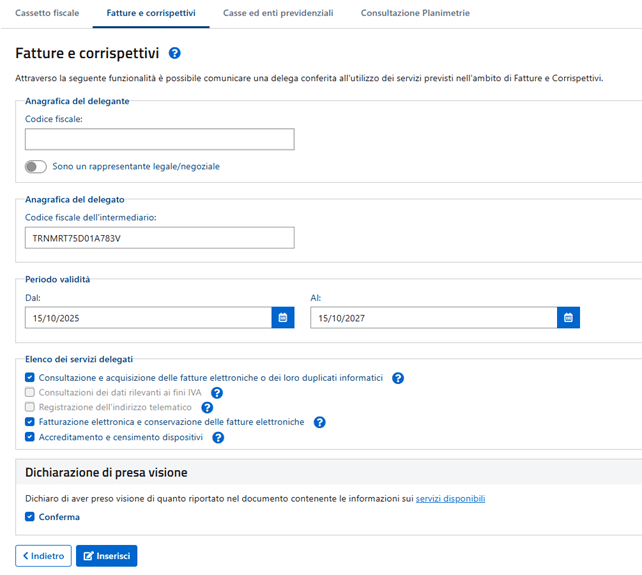The width and height of the screenshot is (642, 575).
Task: Show help for Consultazioni dati rilevanti IVA
Action: pyautogui.click(x=216, y=393)
